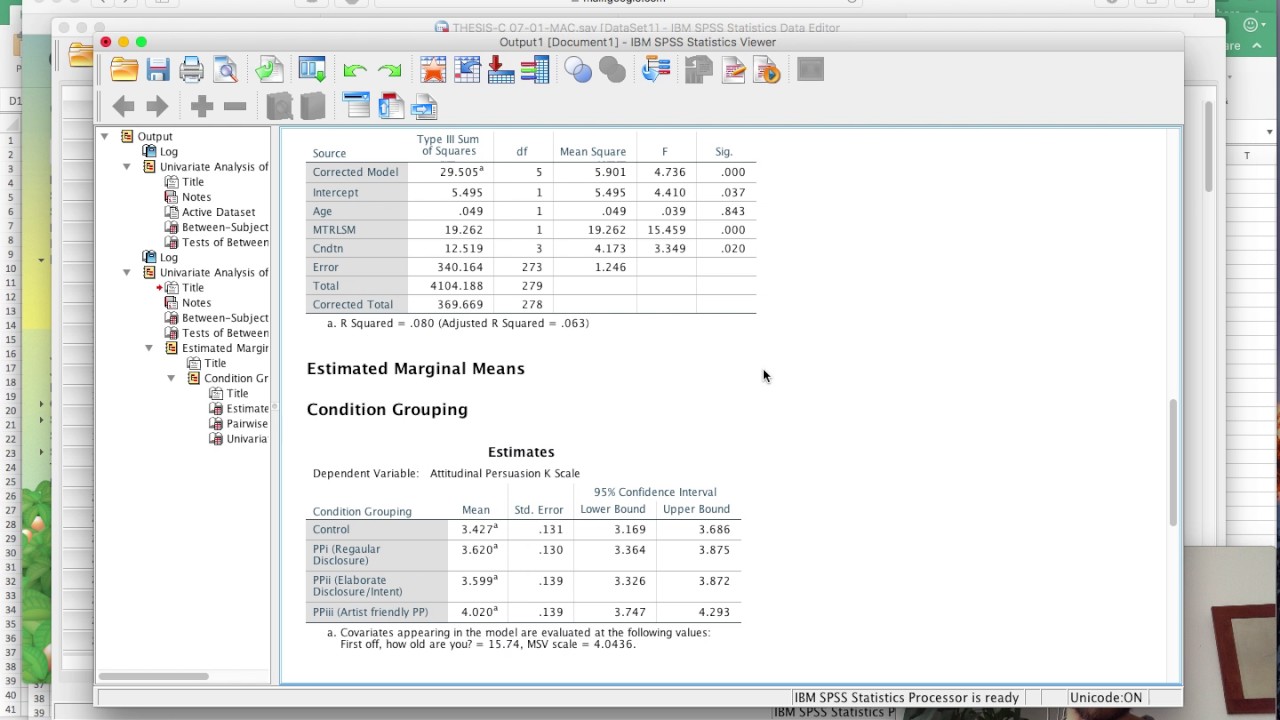
Task: Save the output with floppy disk icon
Action: tap(158, 69)
